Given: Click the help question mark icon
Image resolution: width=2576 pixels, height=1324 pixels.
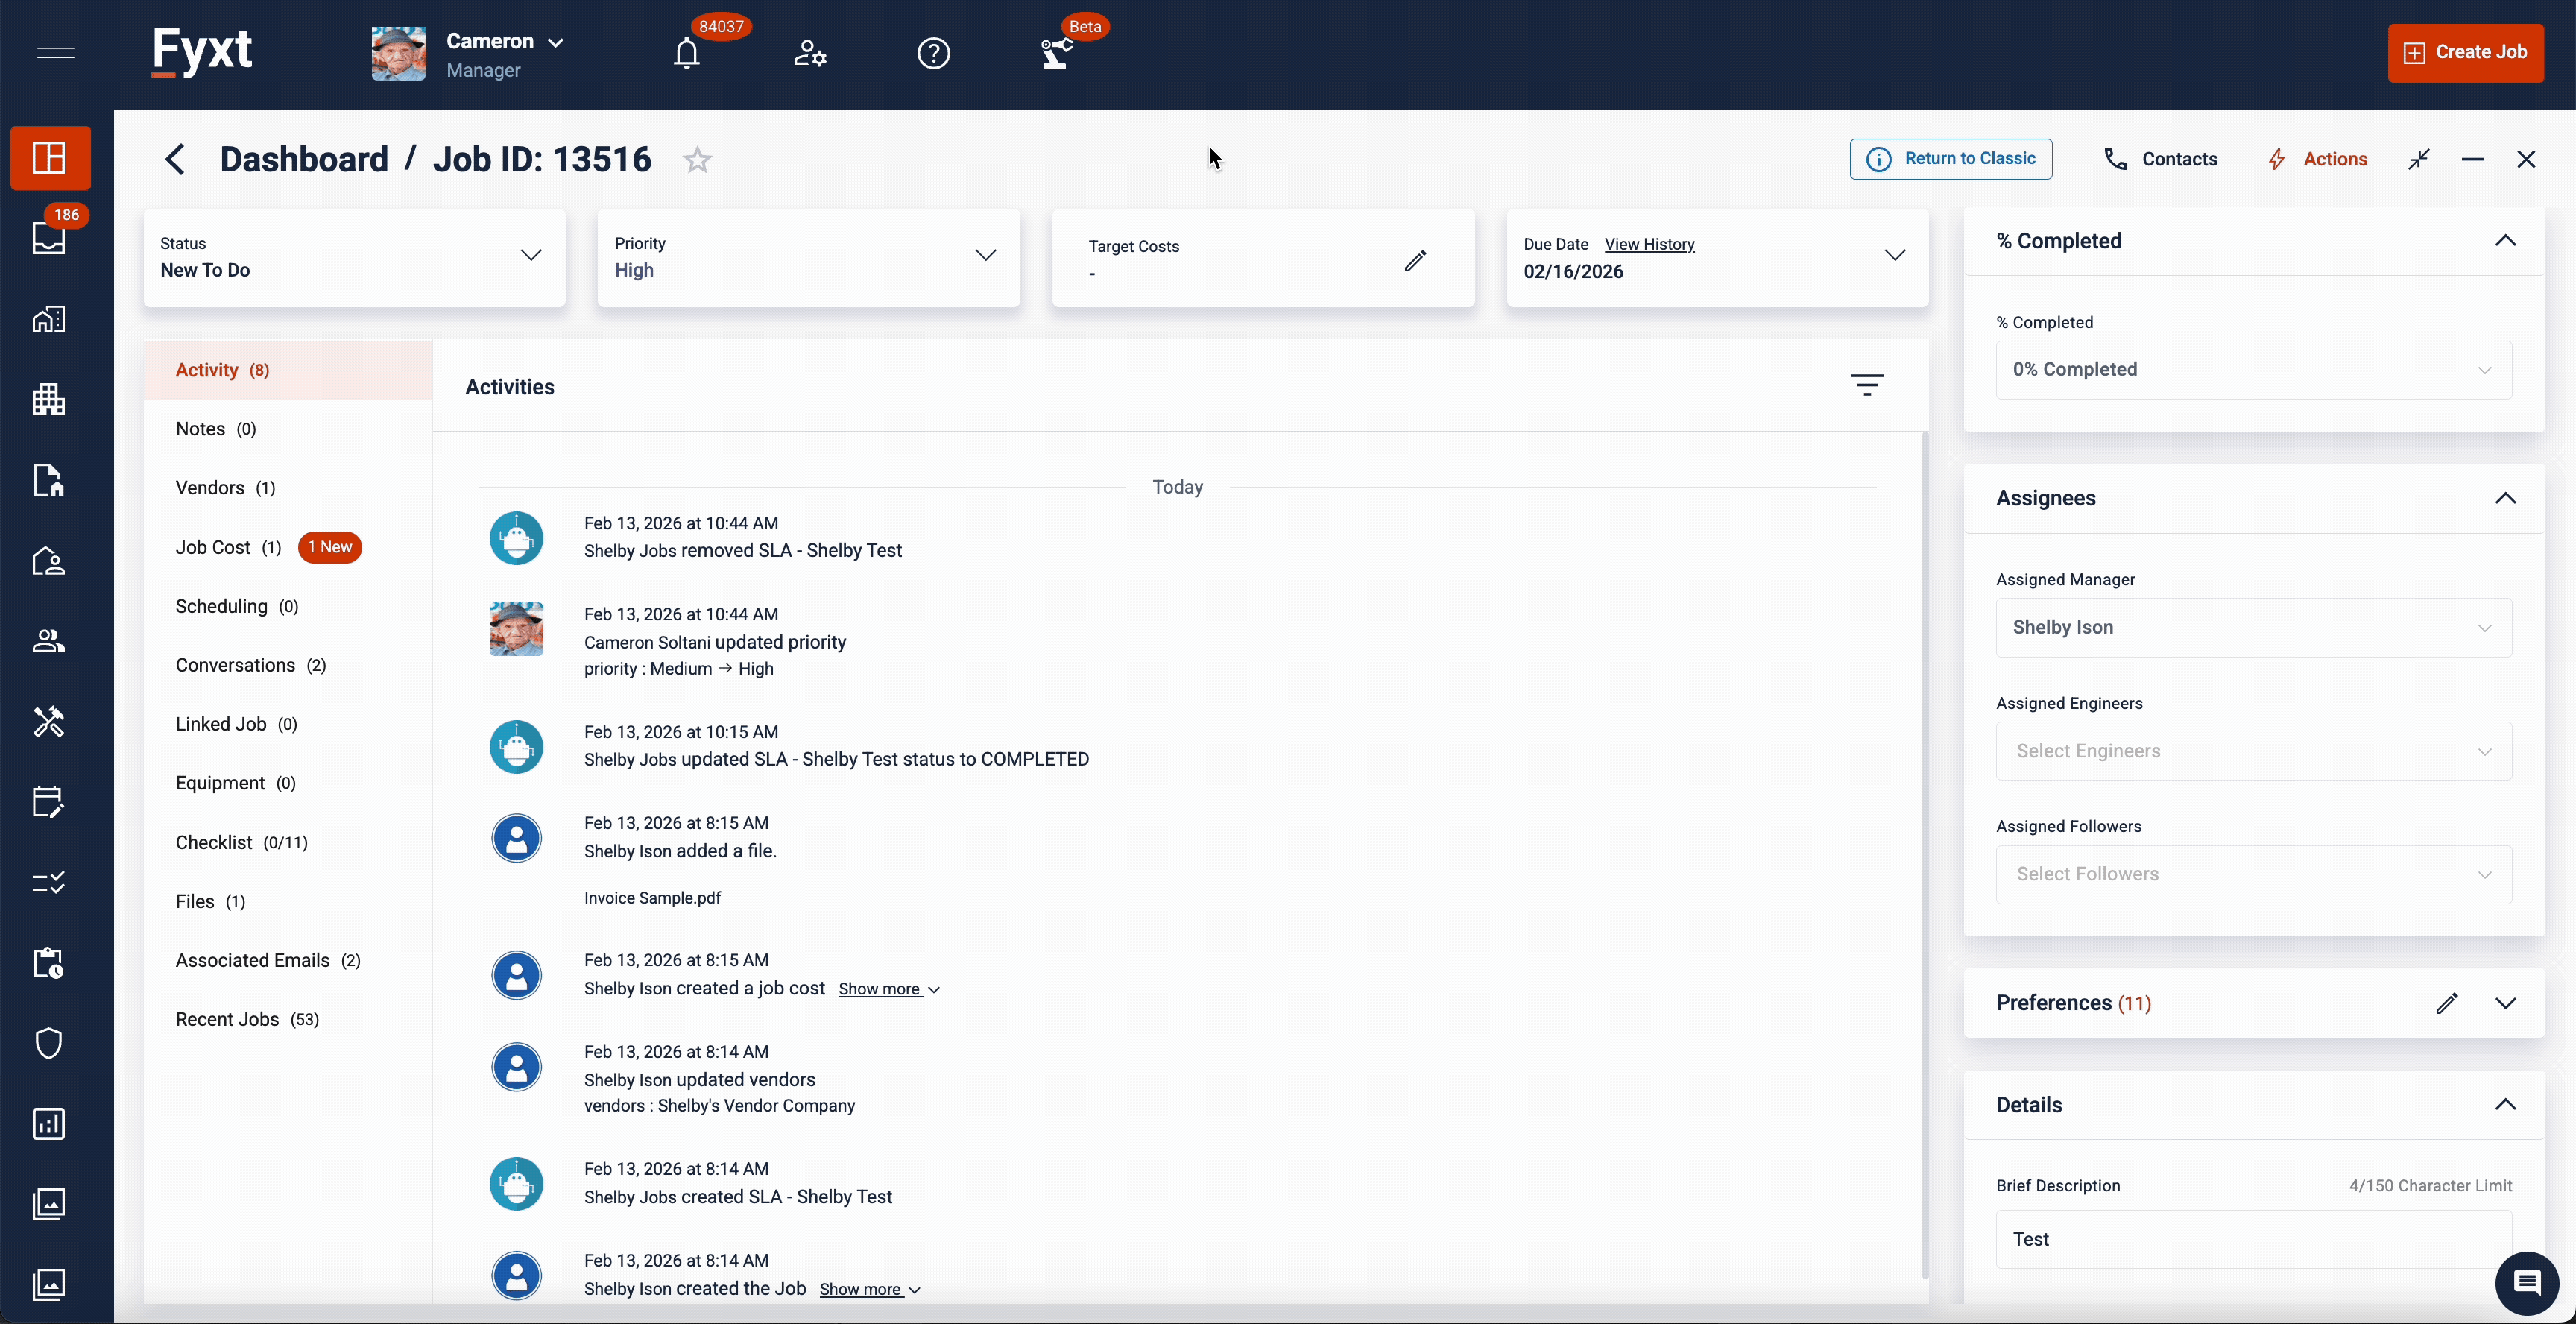Looking at the screenshot, I should click(x=933, y=53).
